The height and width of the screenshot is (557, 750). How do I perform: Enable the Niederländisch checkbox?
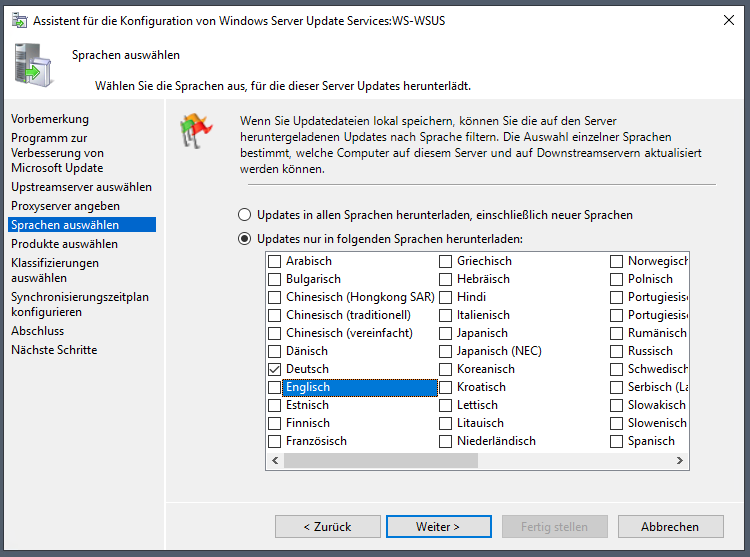(445, 441)
